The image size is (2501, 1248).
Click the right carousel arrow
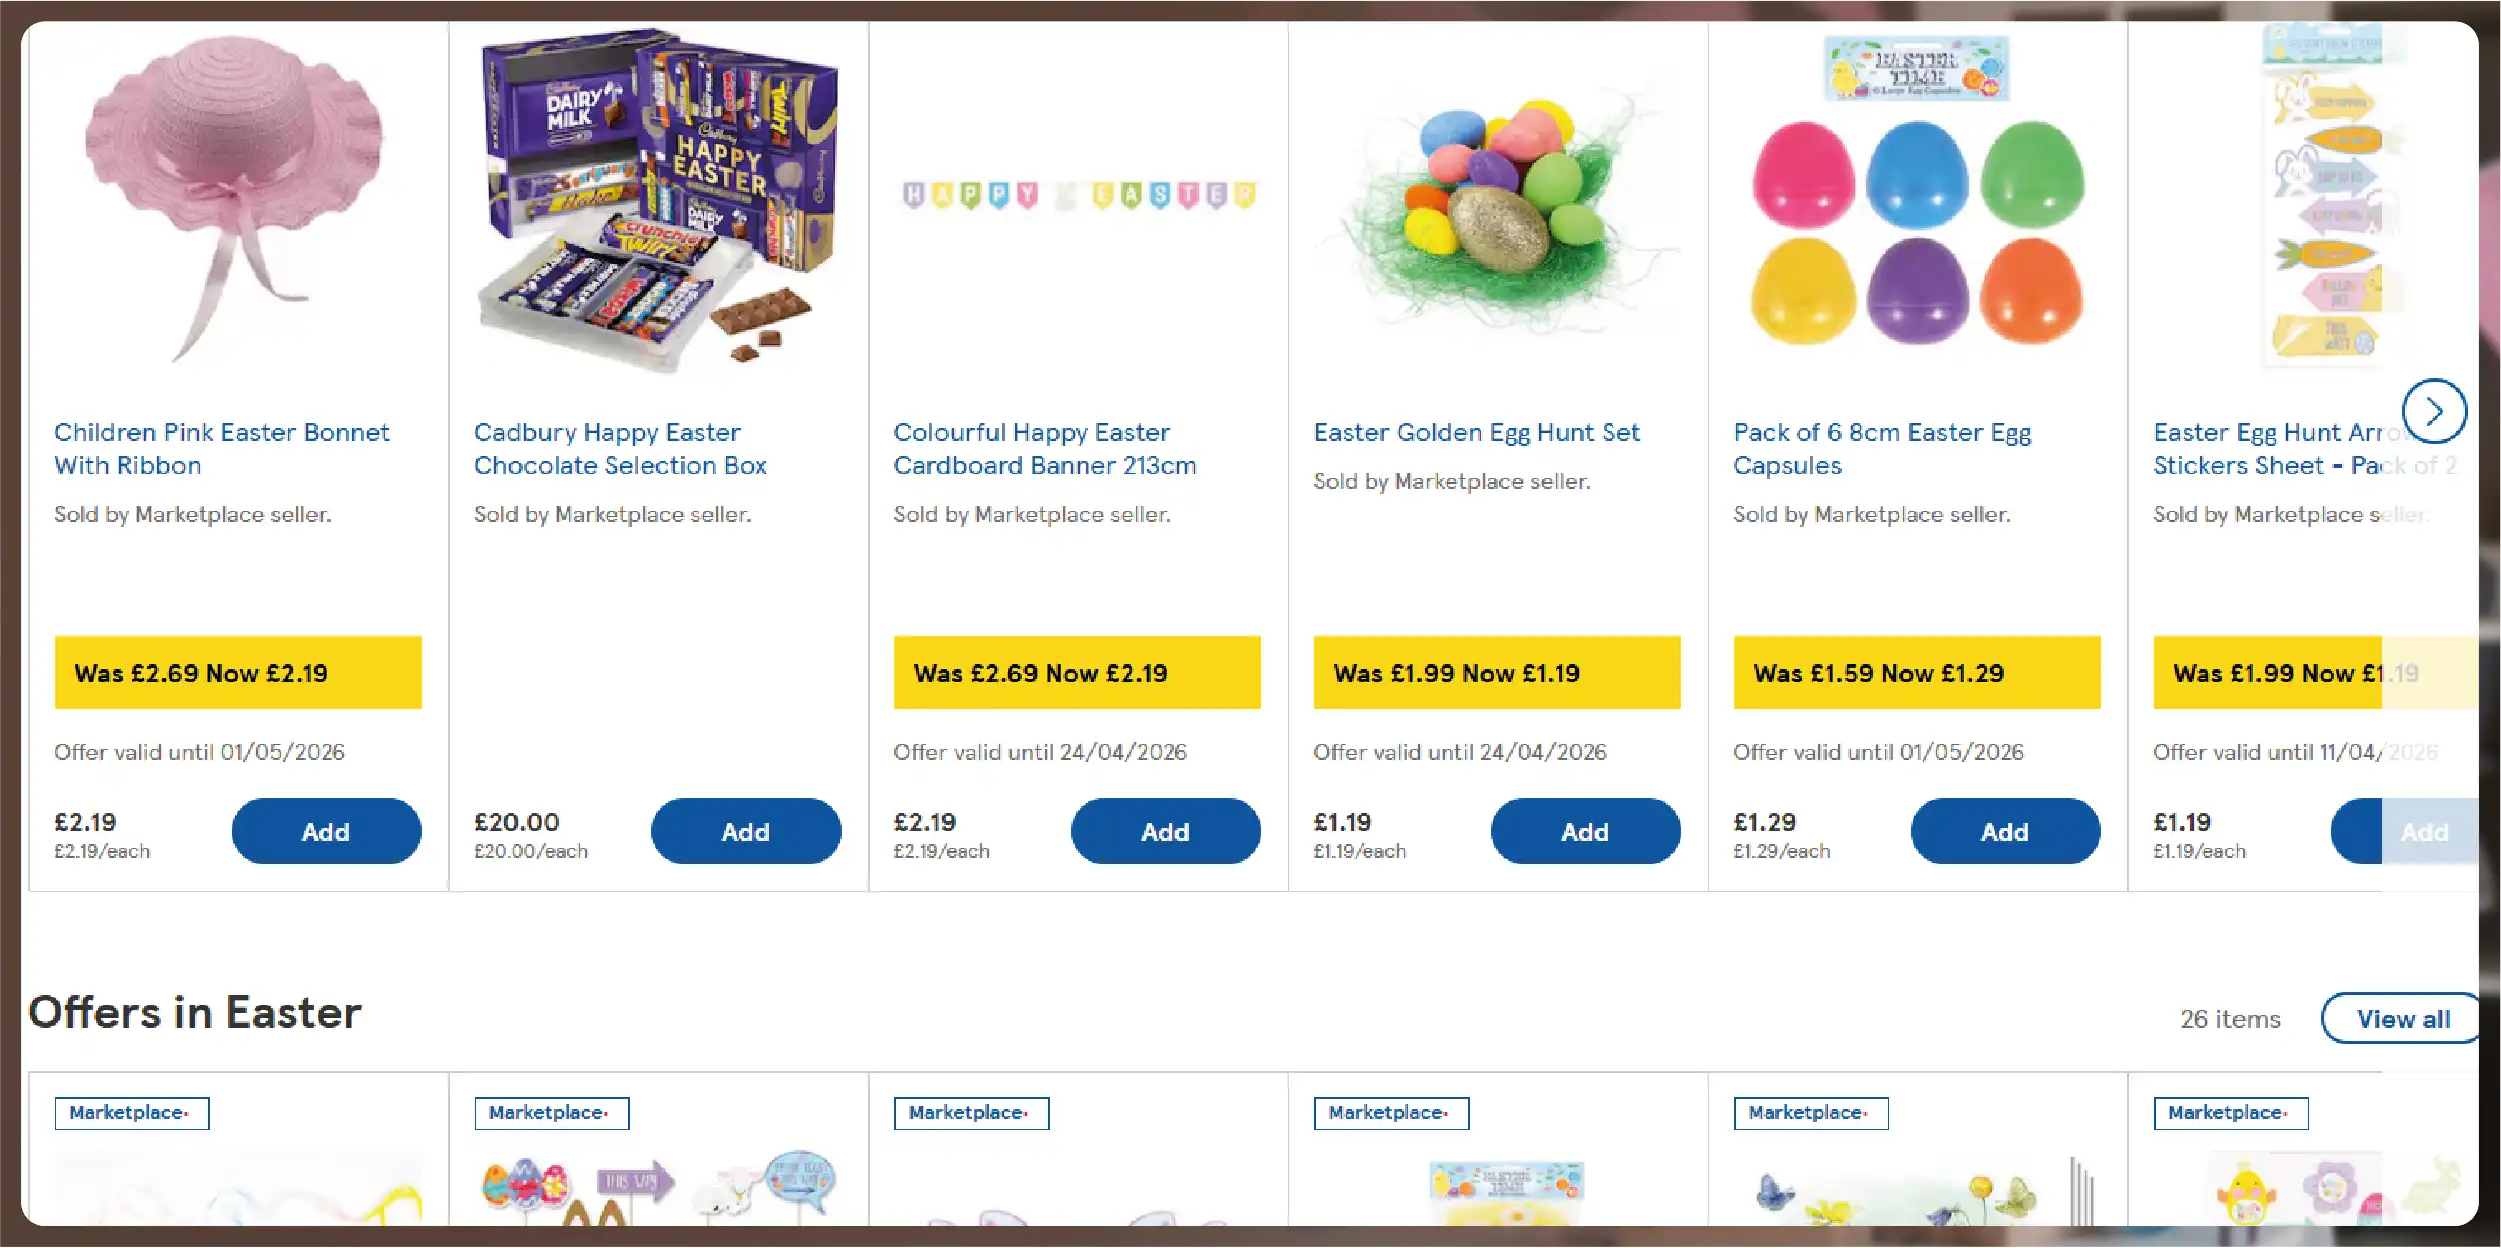coord(2435,411)
